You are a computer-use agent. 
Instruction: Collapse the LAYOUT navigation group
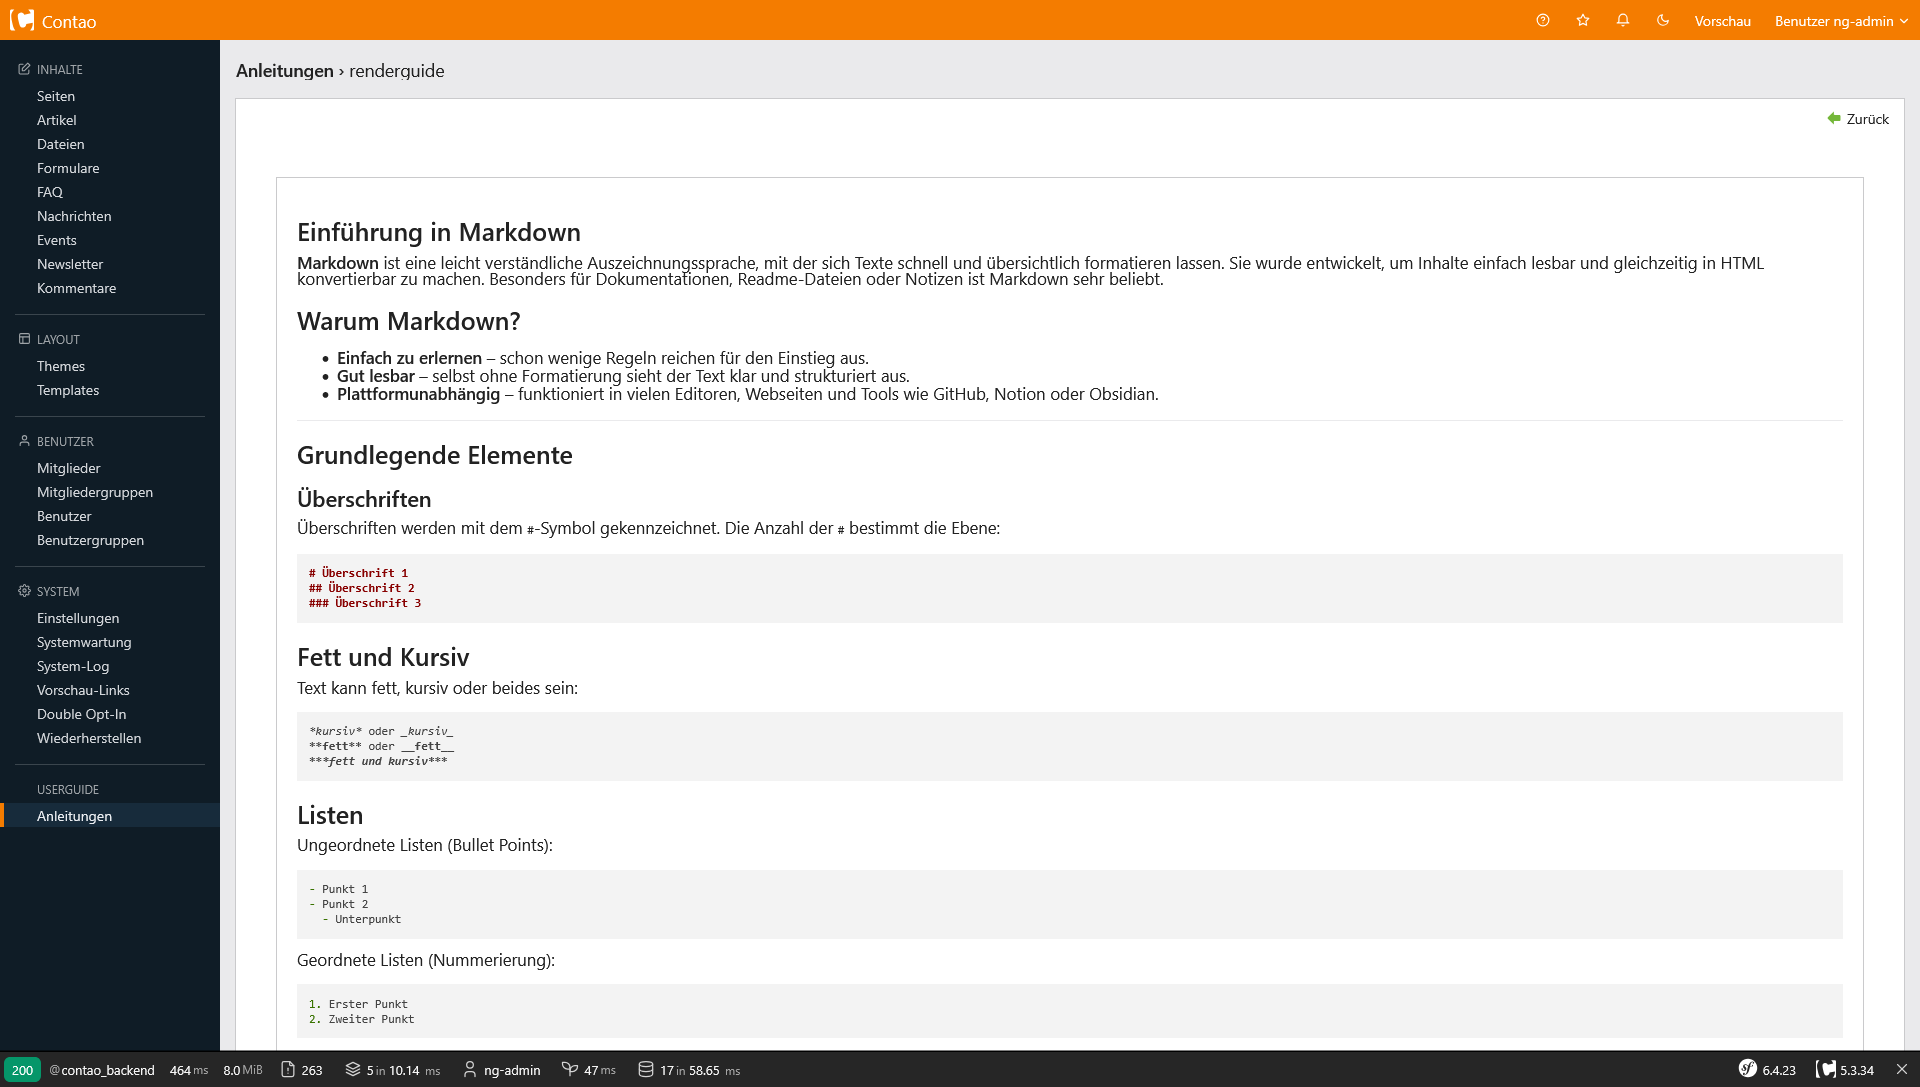point(58,340)
